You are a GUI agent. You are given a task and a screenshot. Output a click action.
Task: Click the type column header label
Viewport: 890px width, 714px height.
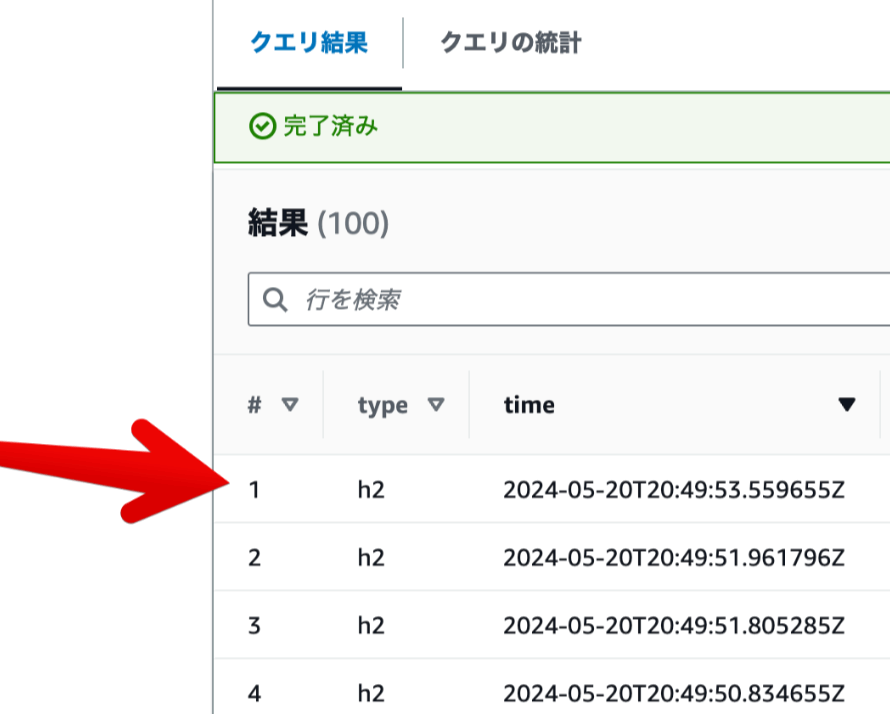[383, 406]
